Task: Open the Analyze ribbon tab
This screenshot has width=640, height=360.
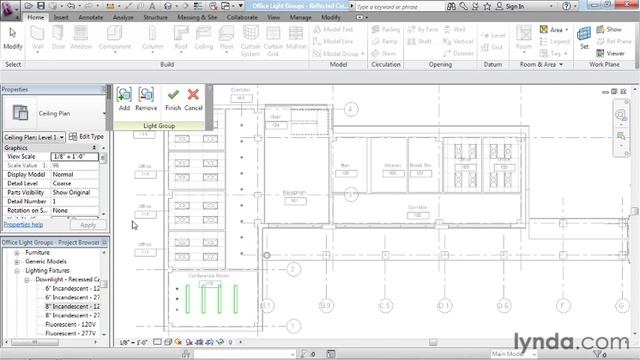Action: [123, 18]
